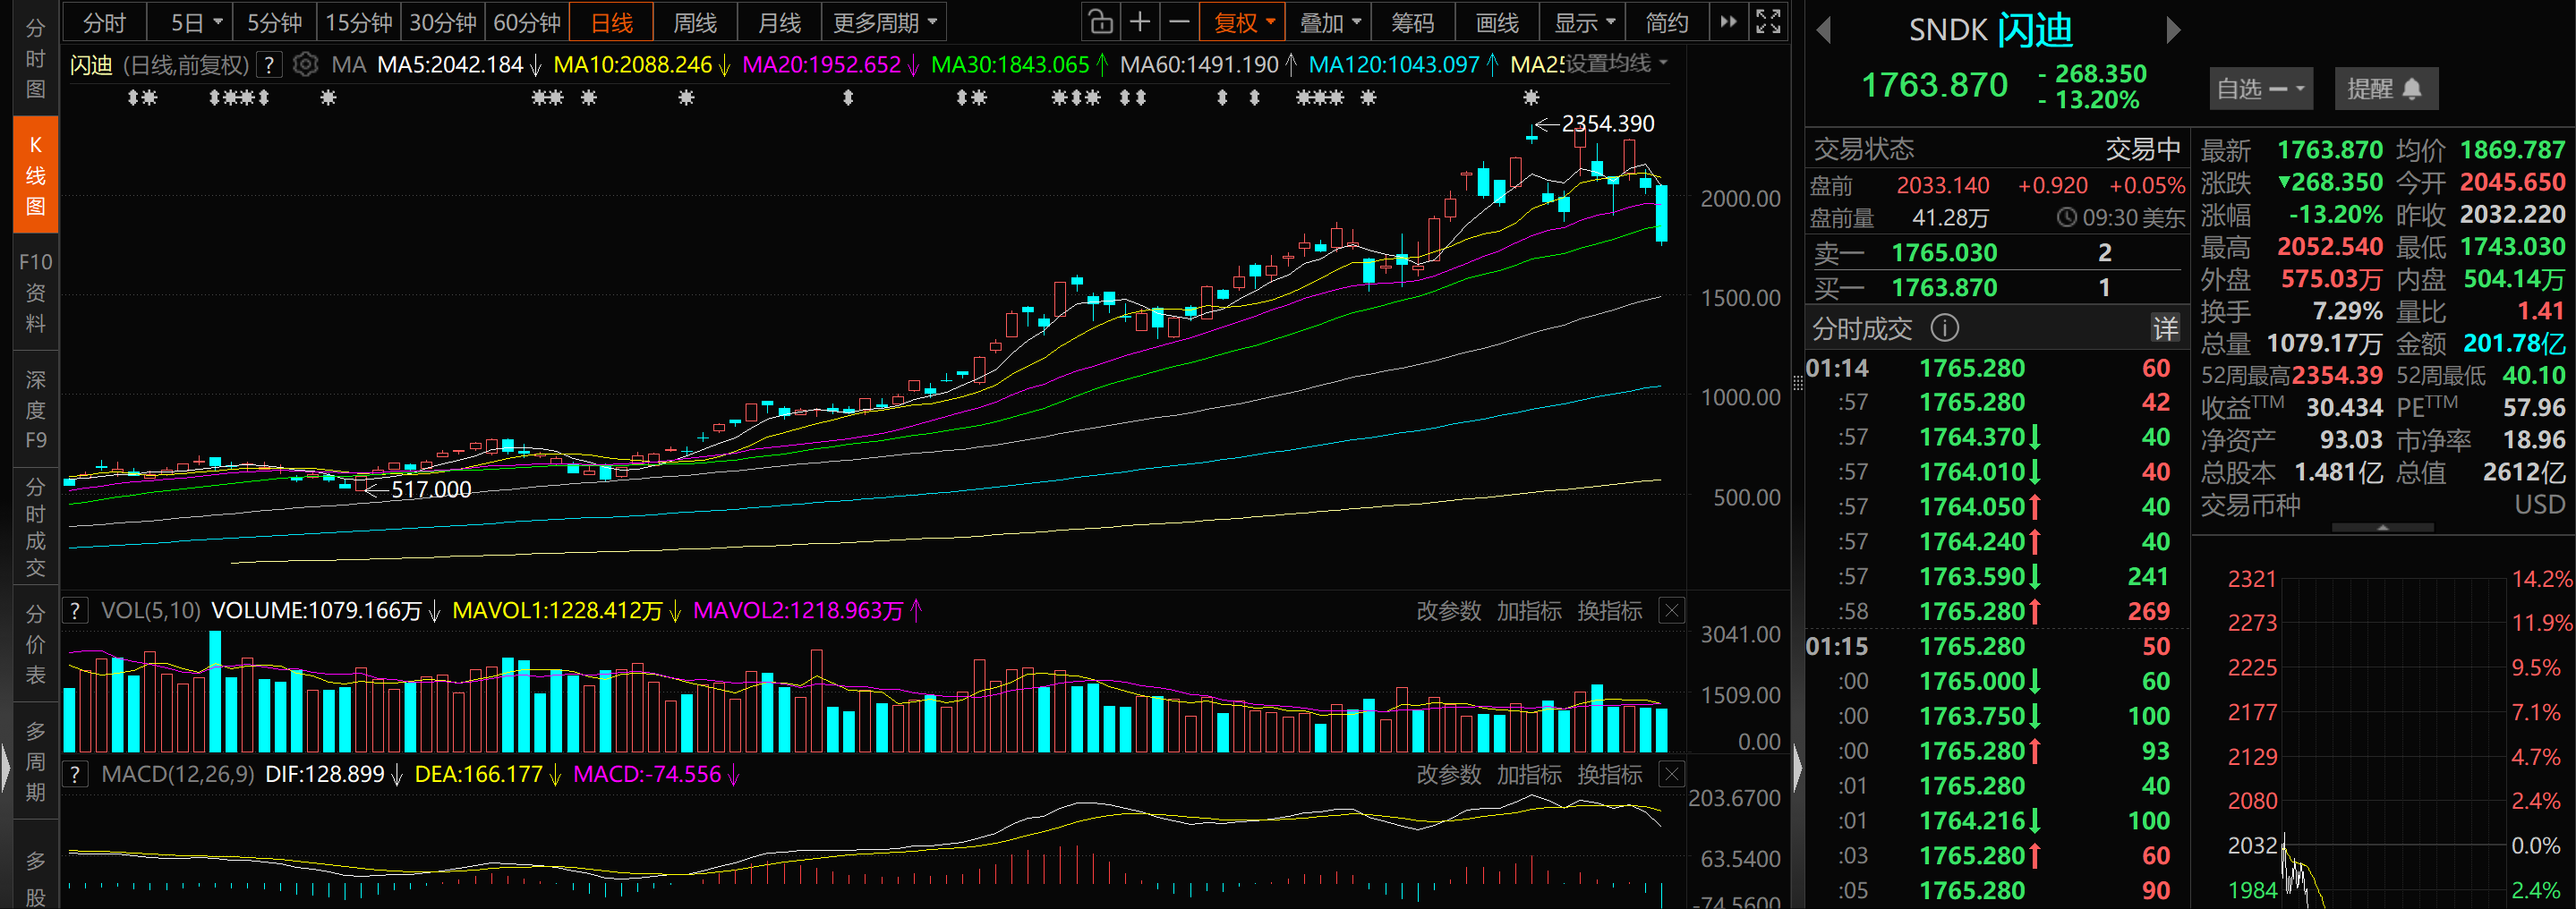Click the double-arrow more tools icon
The width and height of the screenshot is (2576, 909).
pos(1728,21)
